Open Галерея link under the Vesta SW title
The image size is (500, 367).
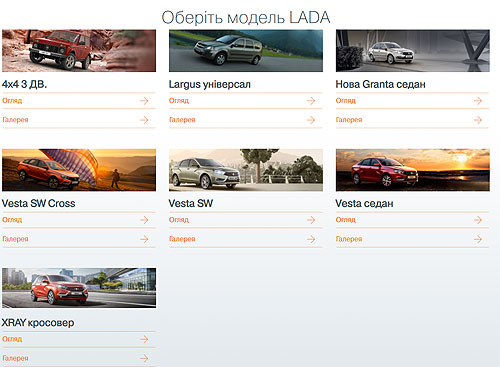182,239
